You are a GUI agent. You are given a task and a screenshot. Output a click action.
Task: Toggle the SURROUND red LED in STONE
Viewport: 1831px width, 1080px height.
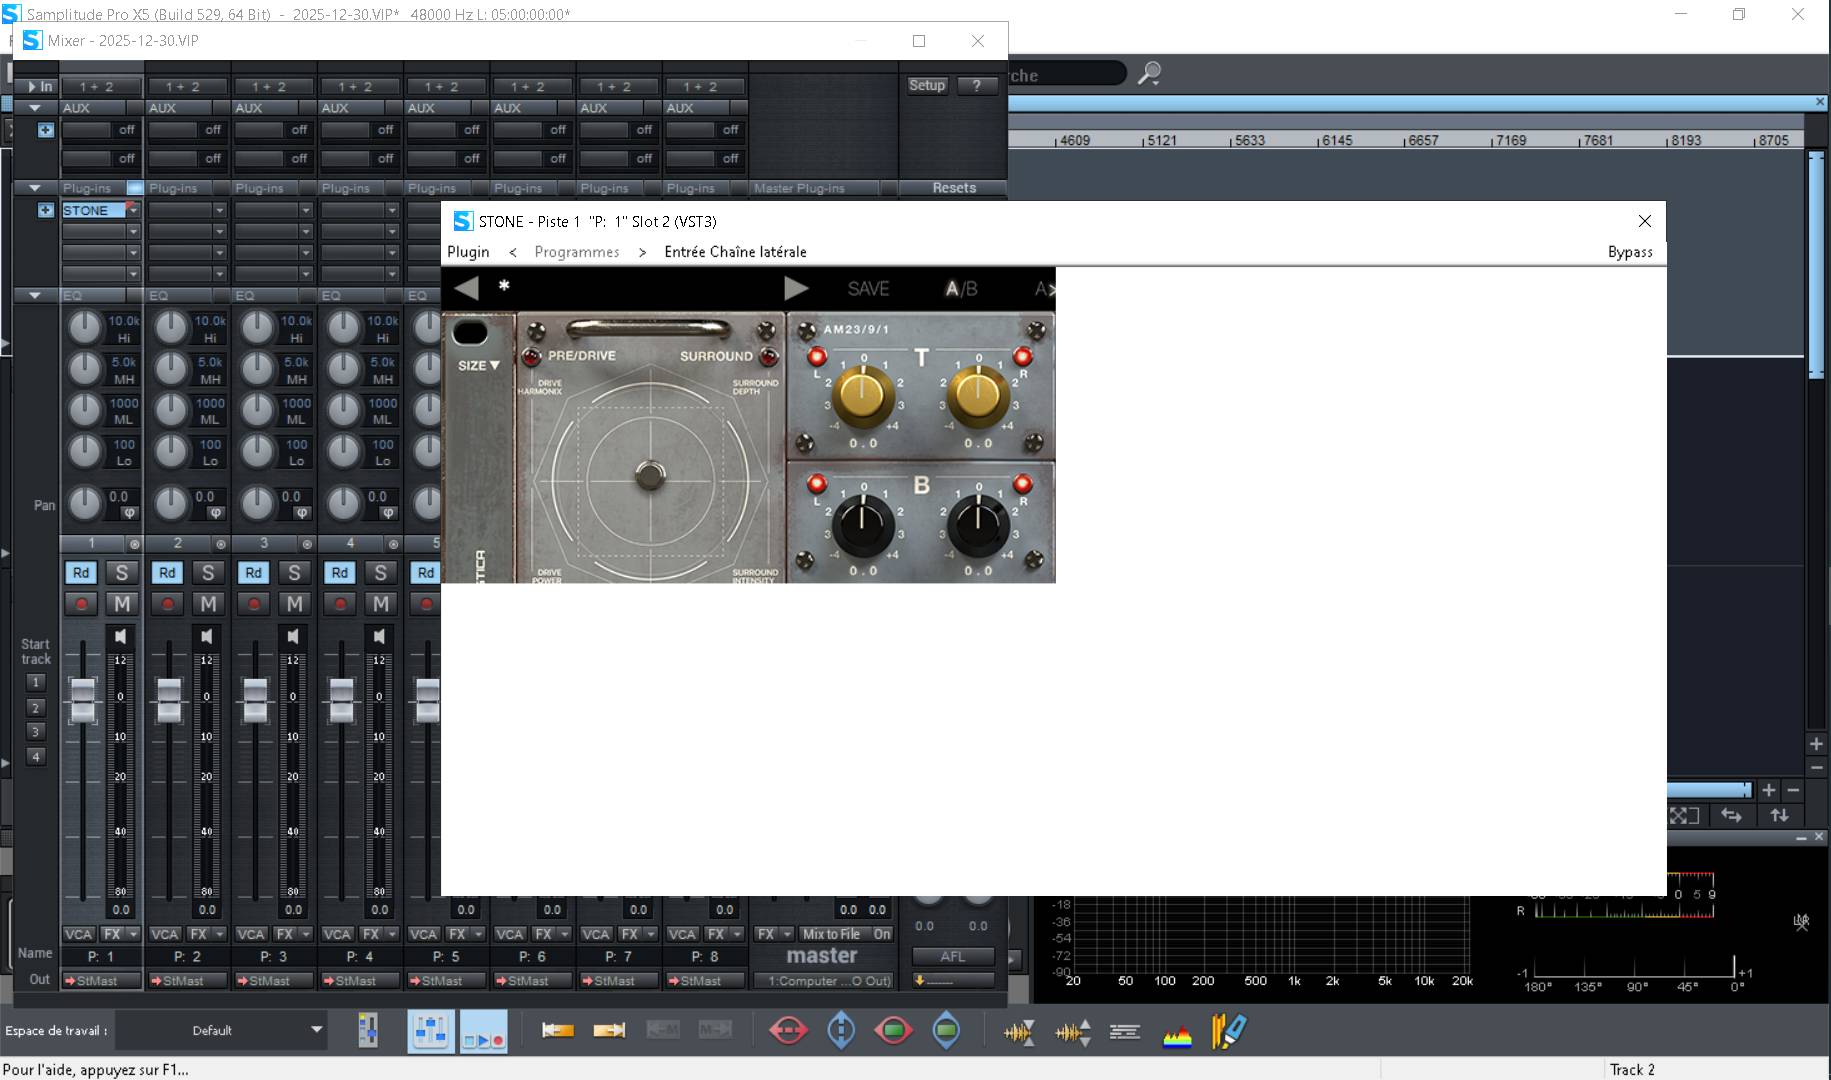click(x=769, y=356)
